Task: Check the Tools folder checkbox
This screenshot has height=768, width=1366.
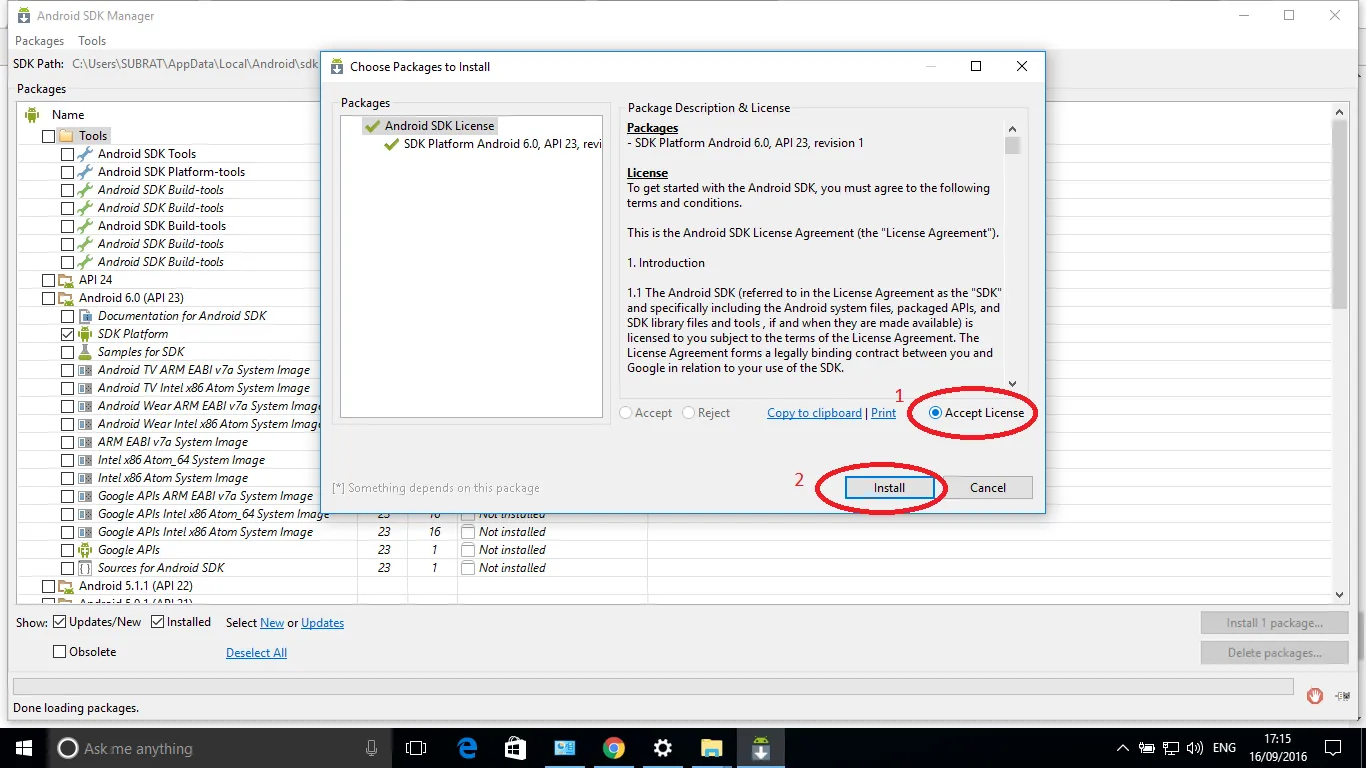Action: coord(48,136)
